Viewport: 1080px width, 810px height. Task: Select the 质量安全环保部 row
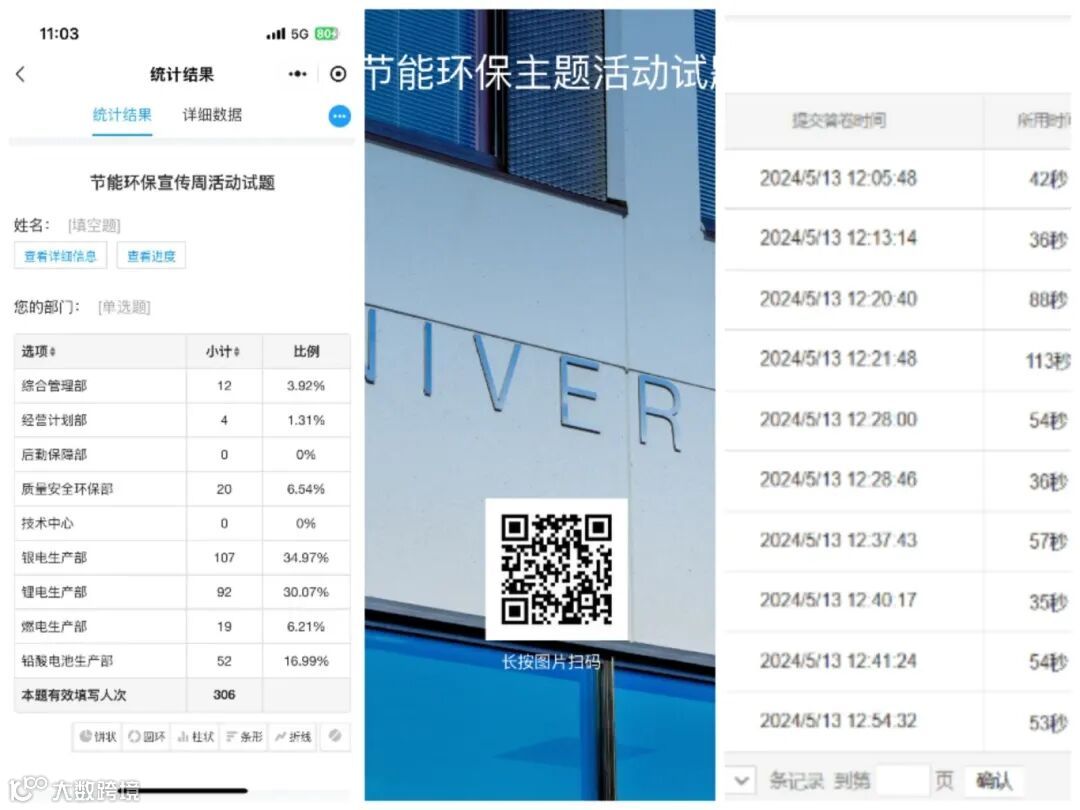[x=183, y=489]
